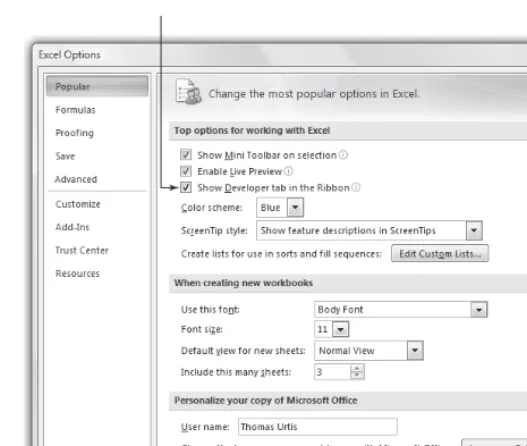Click 'Create lists for use in sorts' label
527x446 pixels.
pyautogui.click(x=281, y=254)
